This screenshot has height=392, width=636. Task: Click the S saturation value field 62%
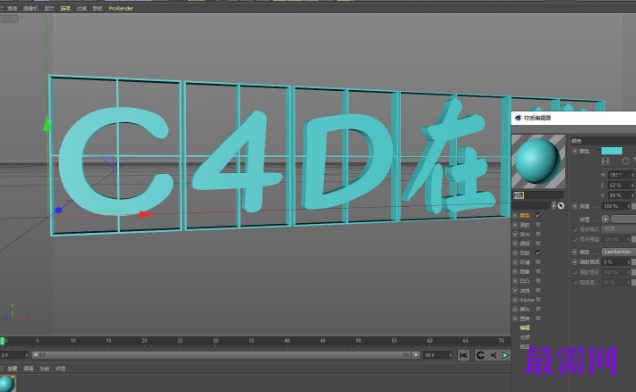click(621, 185)
